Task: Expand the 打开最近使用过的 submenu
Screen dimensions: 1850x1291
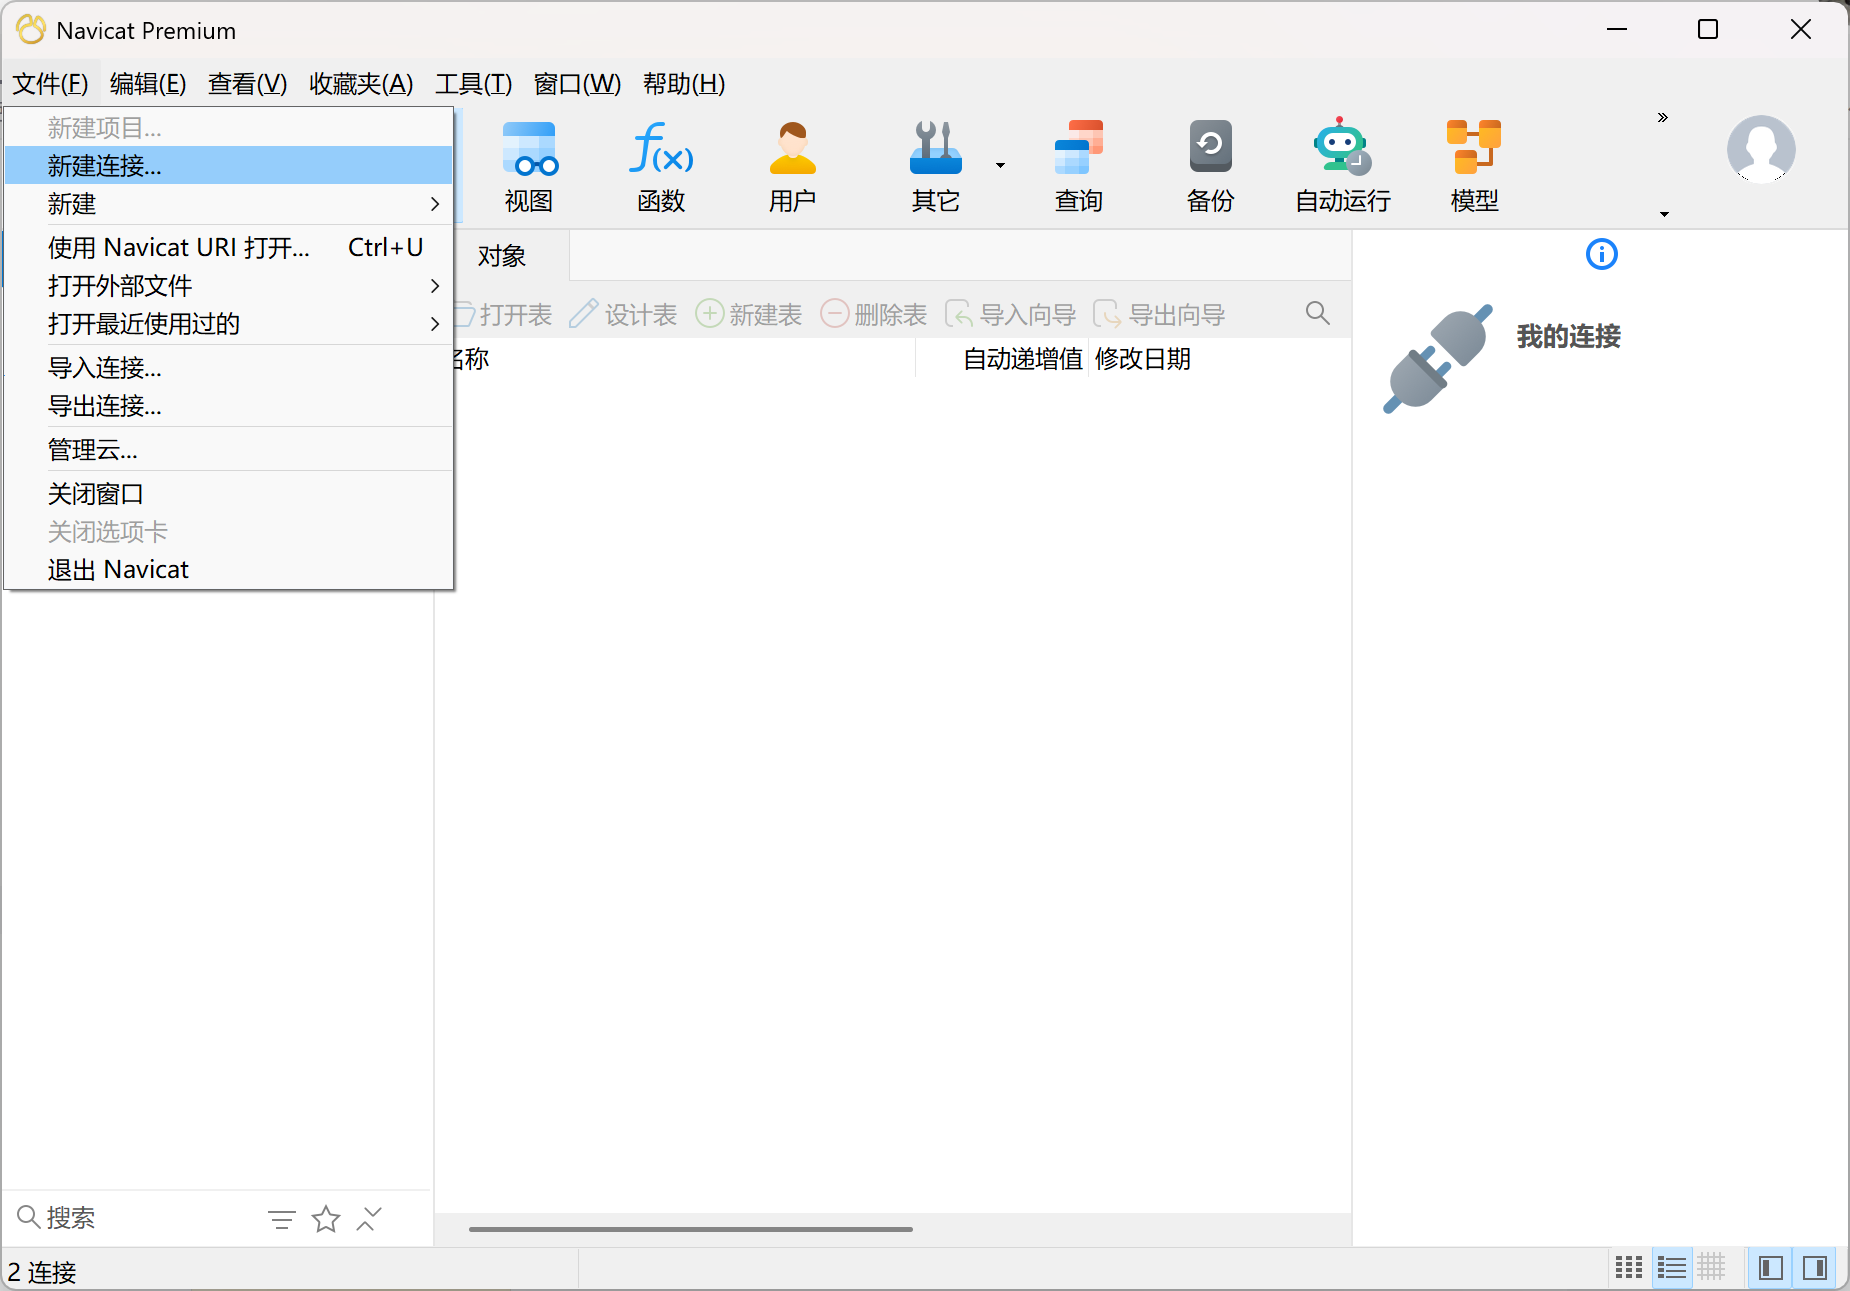Action: click(229, 324)
